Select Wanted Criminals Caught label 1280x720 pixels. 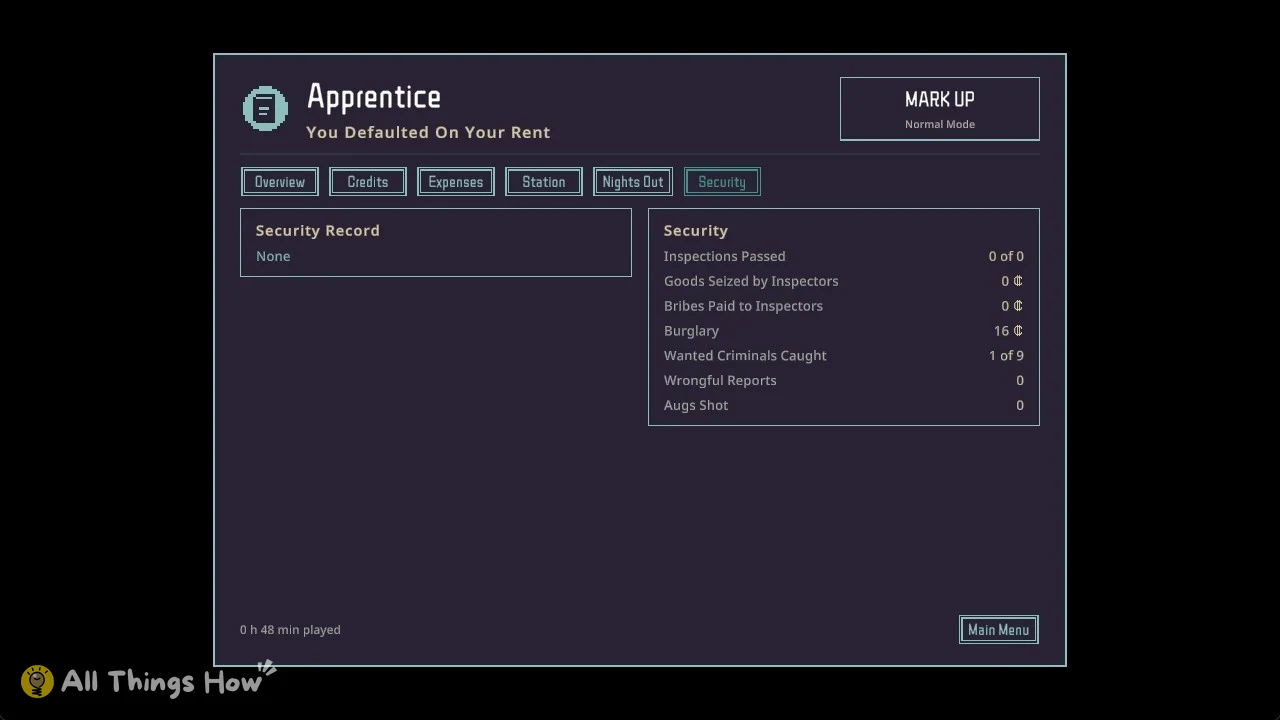click(x=745, y=355)
